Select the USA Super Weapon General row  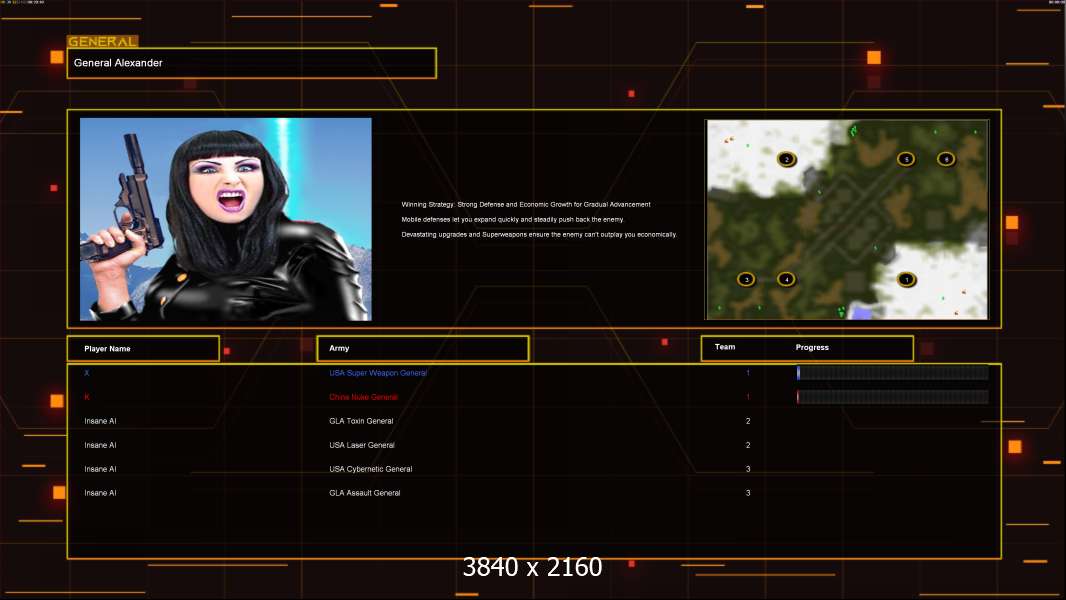(x=534, y=373)
